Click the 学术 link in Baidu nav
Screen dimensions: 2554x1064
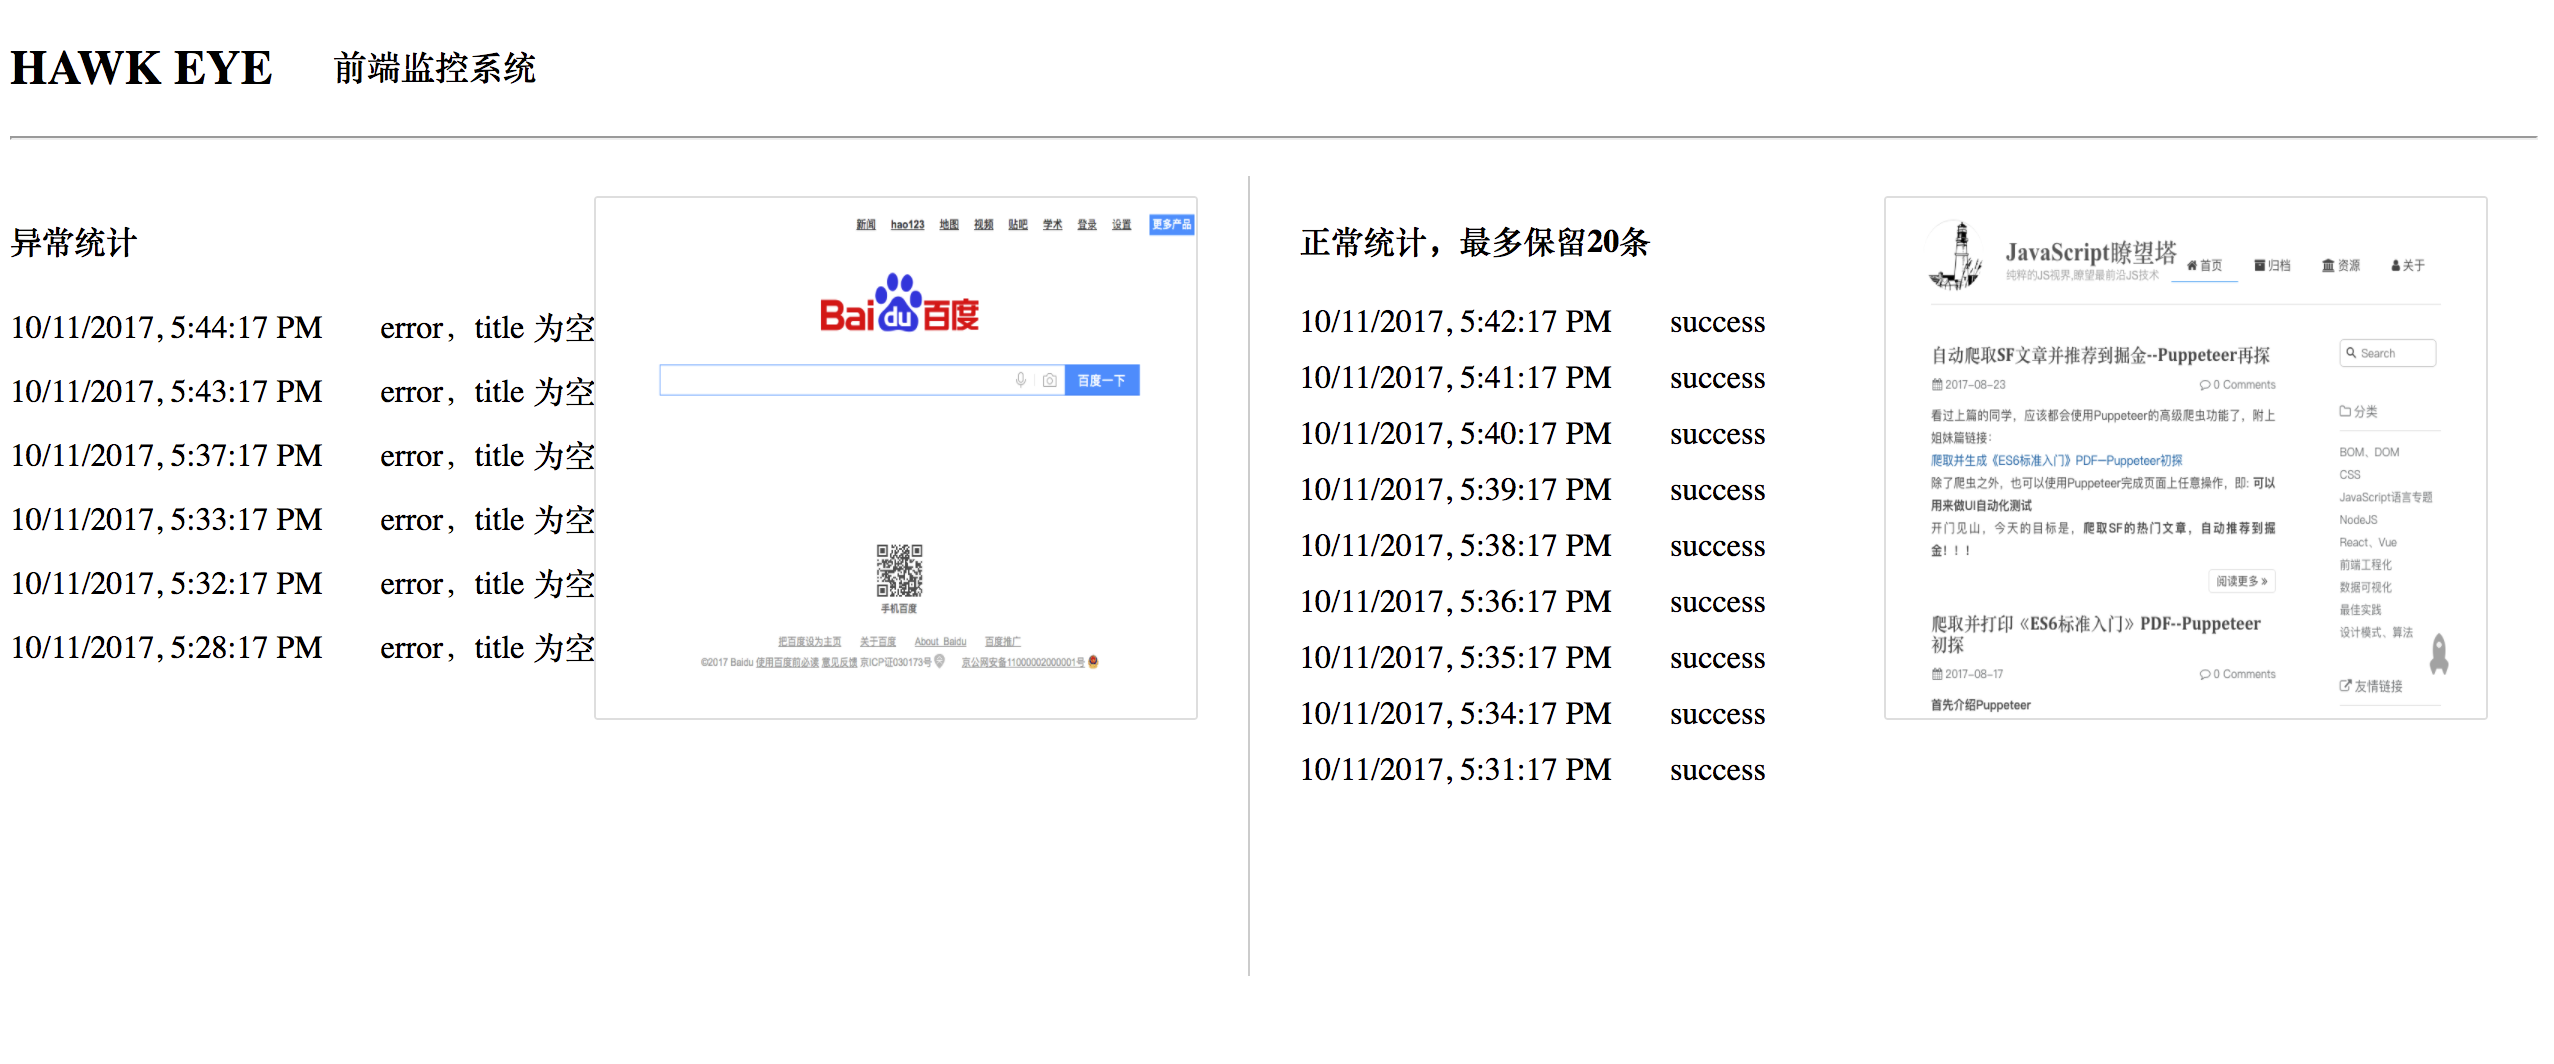(1053, 225)
